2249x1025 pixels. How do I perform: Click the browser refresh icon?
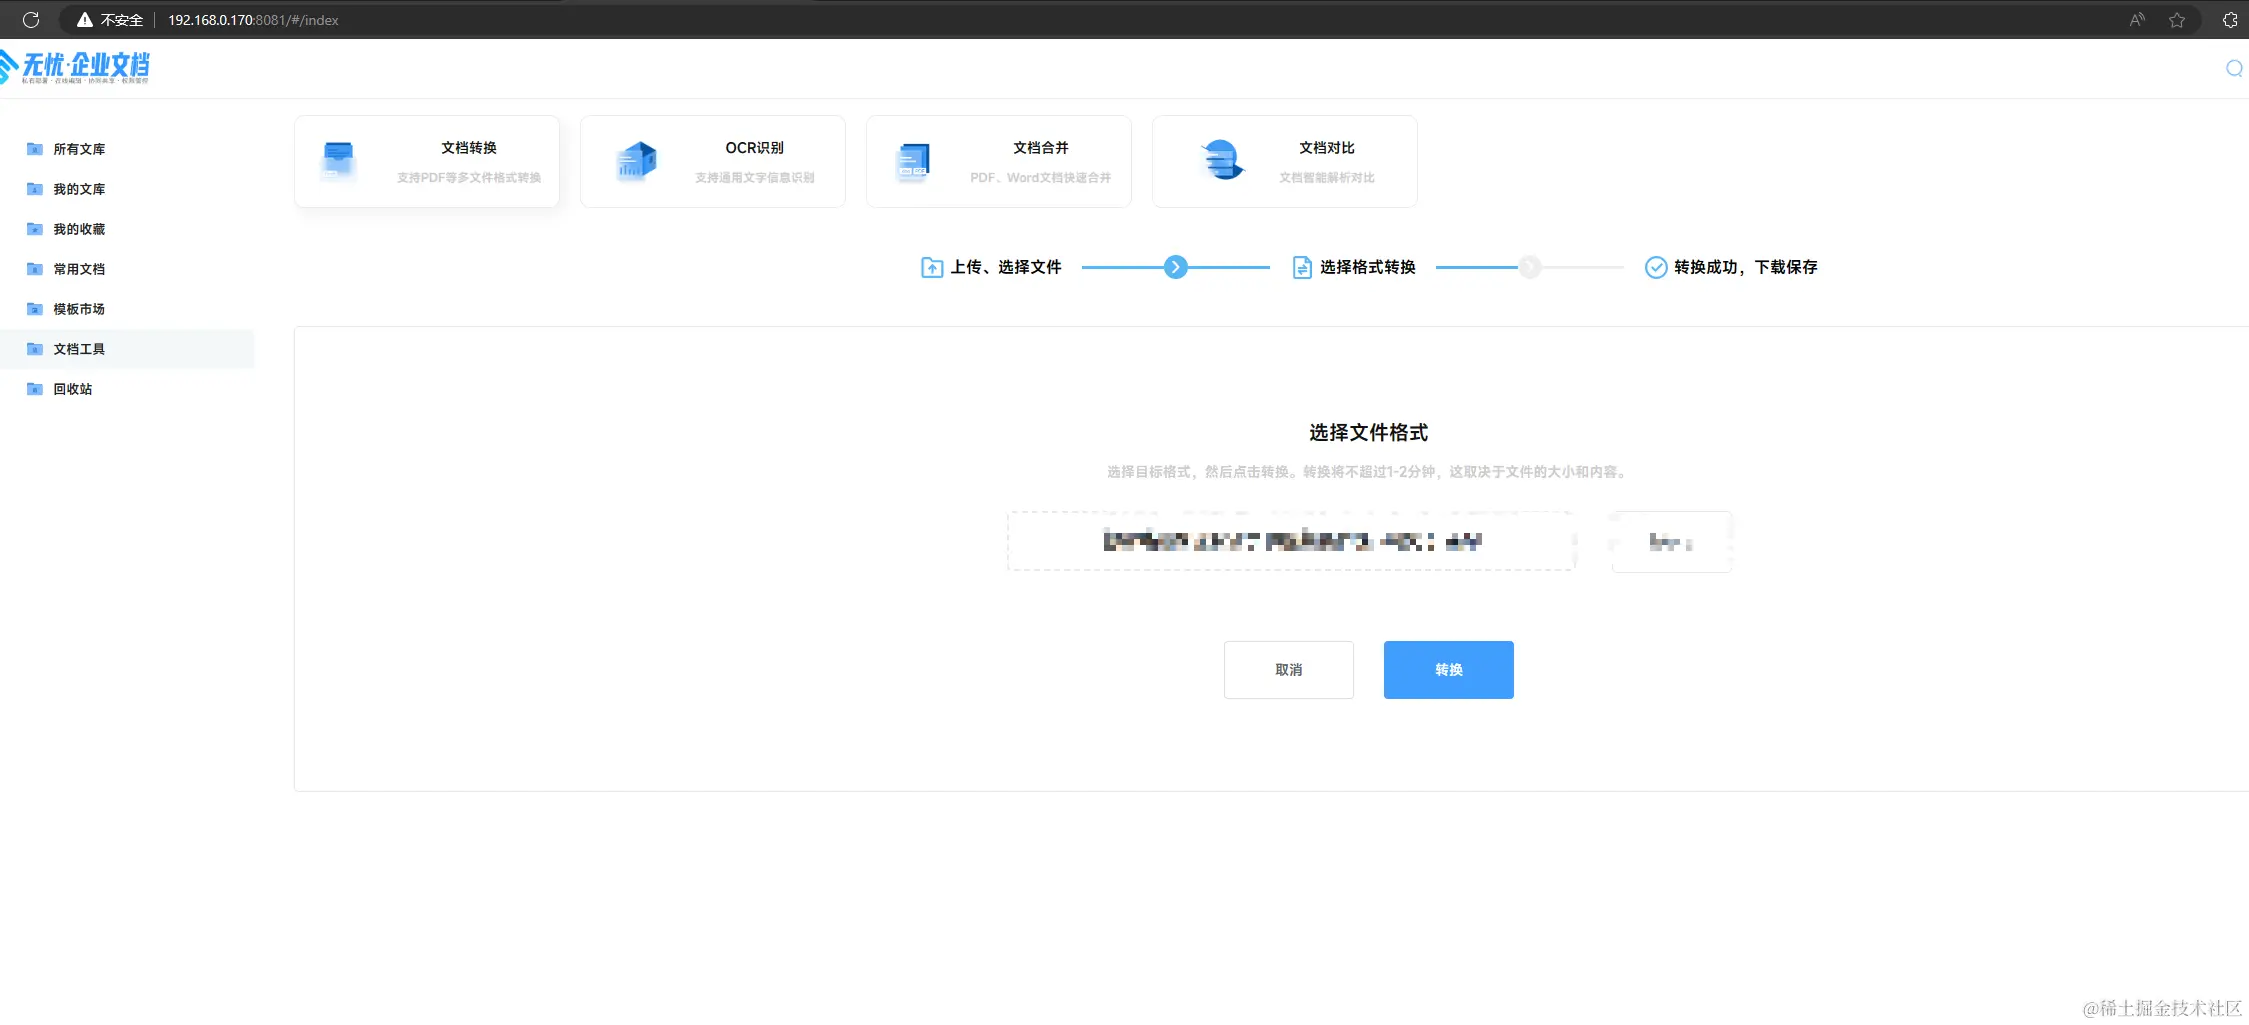30,19
